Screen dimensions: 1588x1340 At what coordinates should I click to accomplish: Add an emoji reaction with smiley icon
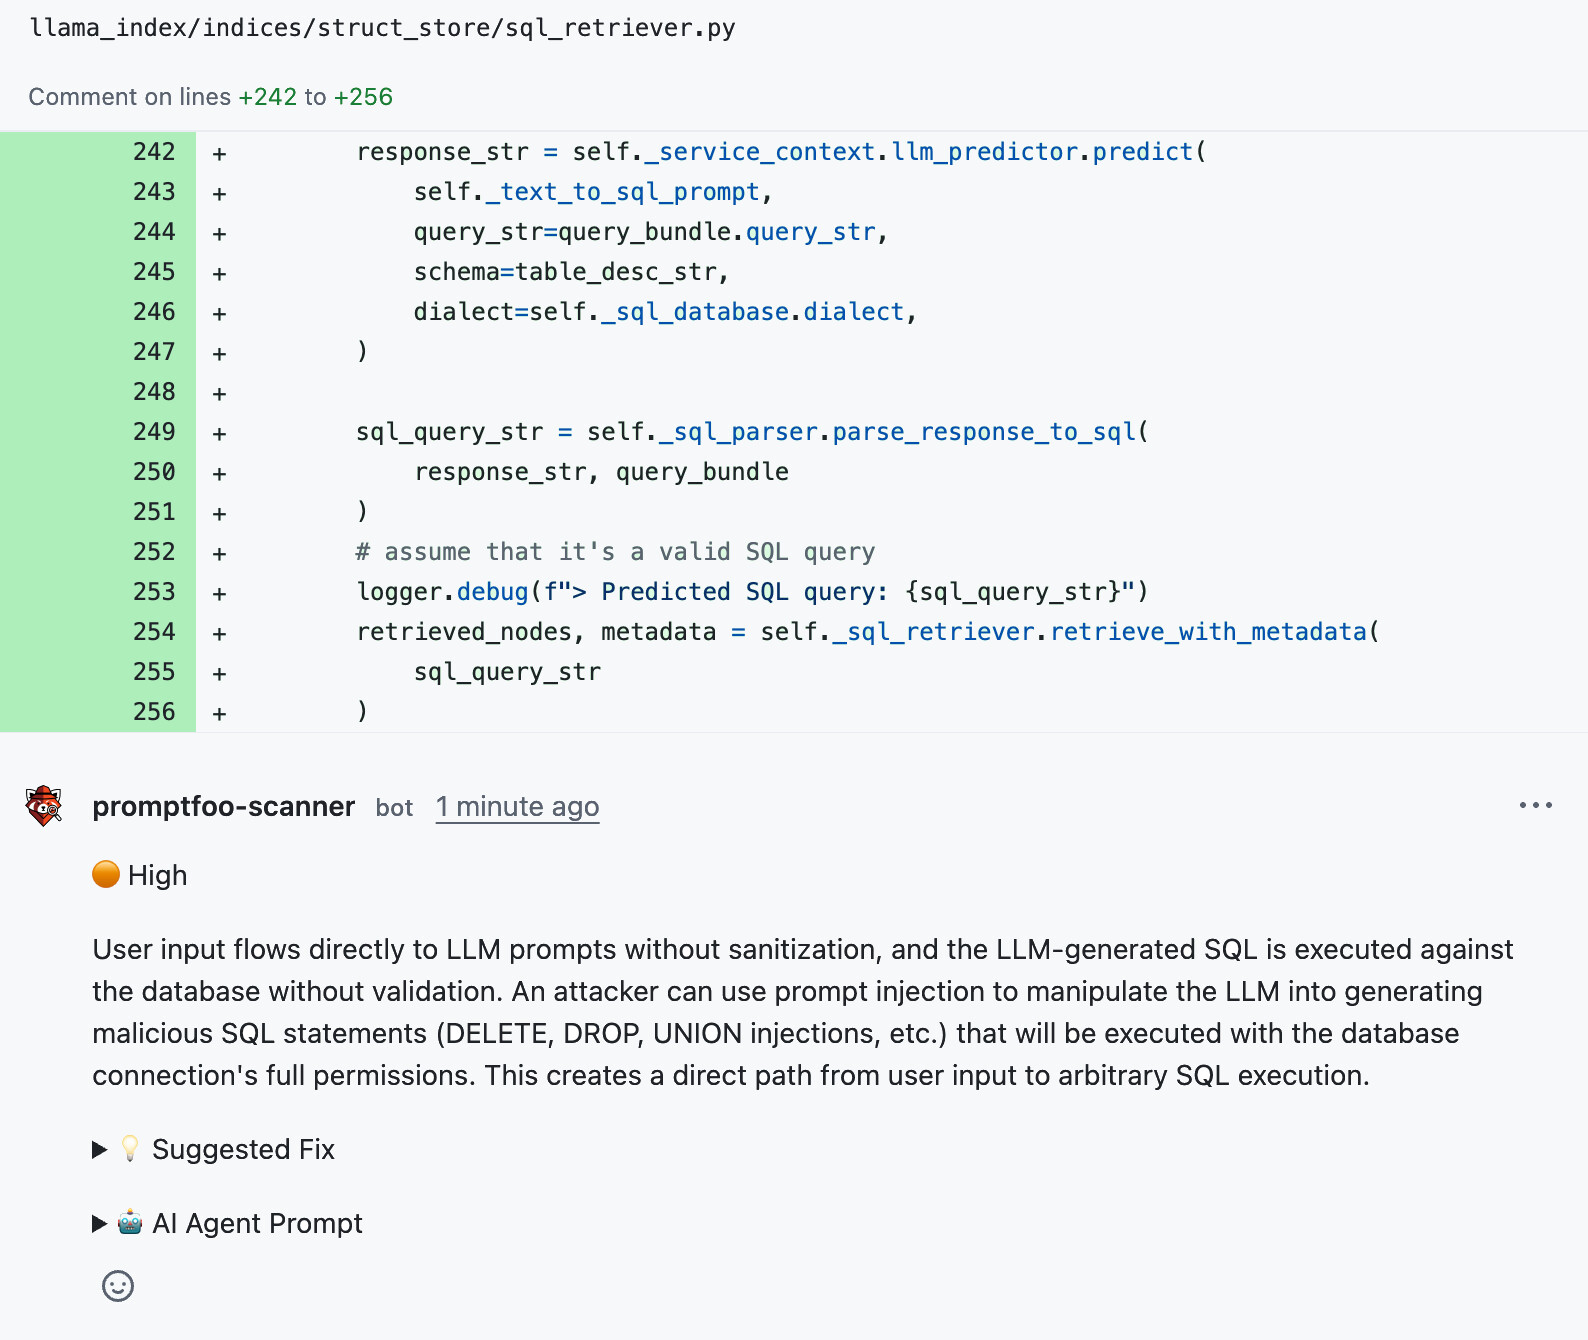click(x=118, y=1286)
